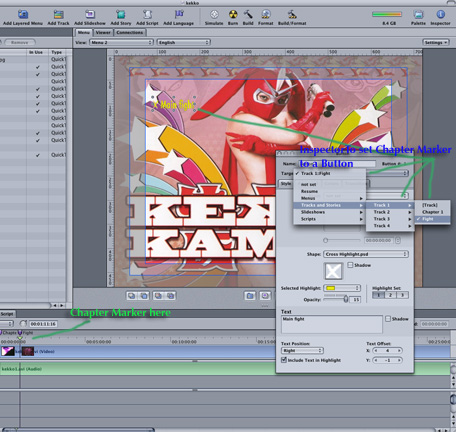Choose Track 2 in the submenu
456x432 pixels.
pos(390,212)
